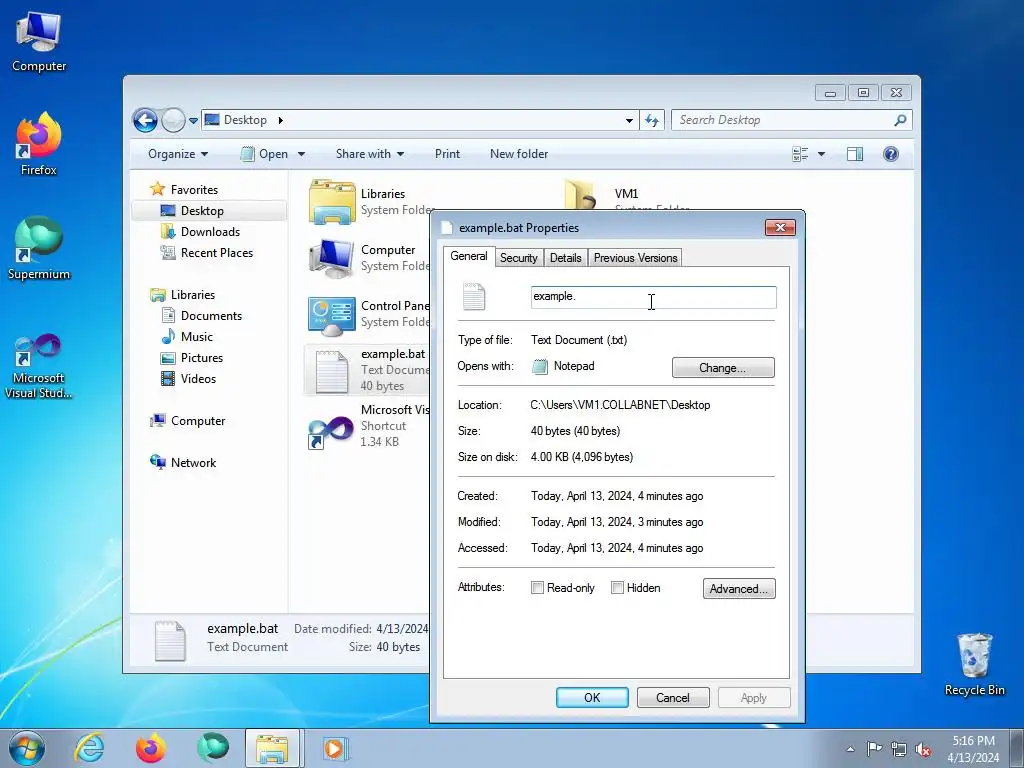The width and height of the screenshot is (1024, 768).
Task: Click the taskbar Windows Explorer icon
Action: coord(272,748)
